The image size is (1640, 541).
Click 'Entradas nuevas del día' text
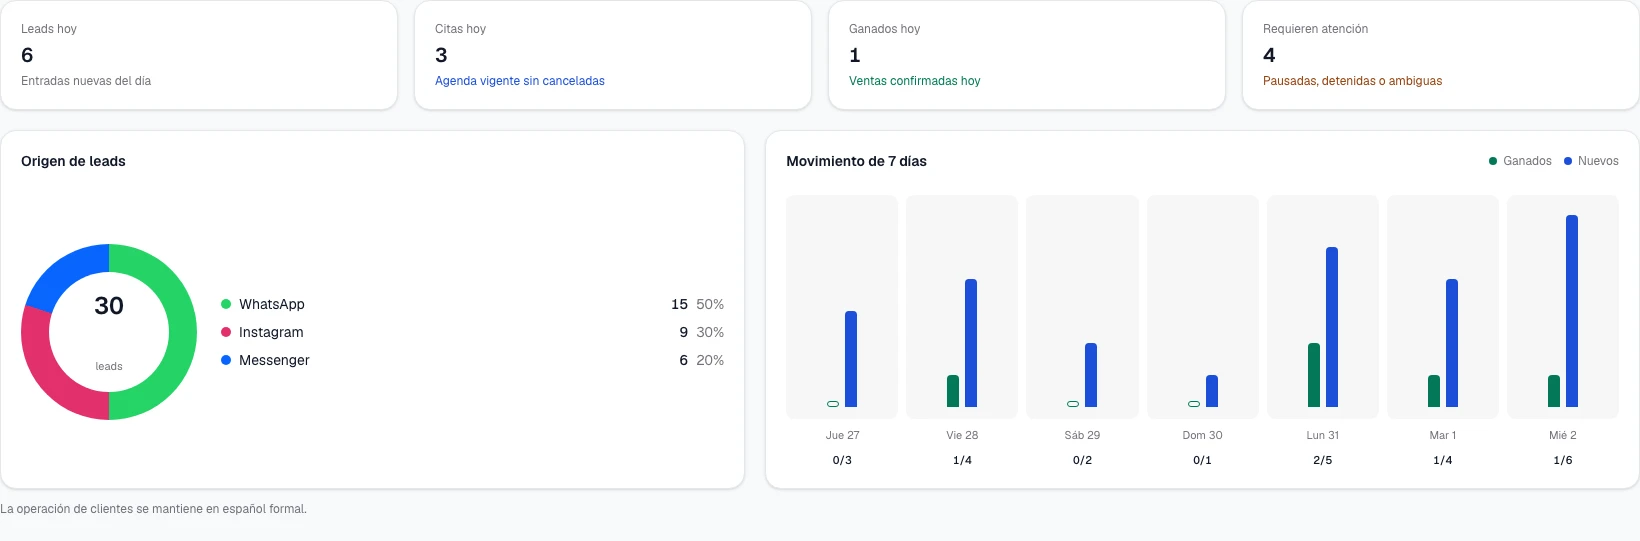[86, 81]
